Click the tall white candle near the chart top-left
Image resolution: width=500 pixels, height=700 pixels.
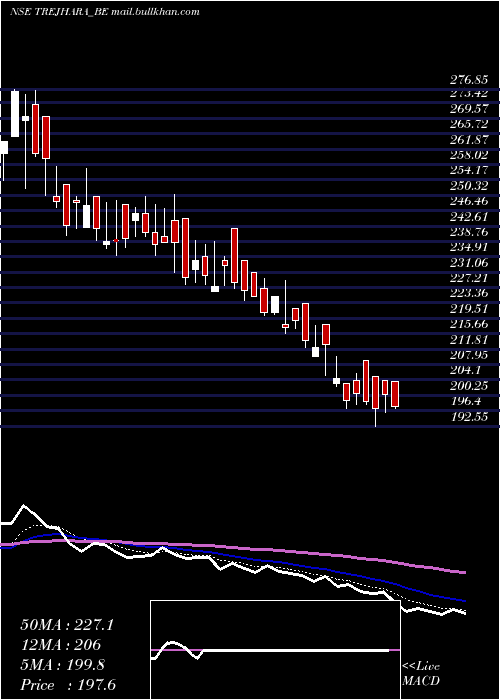click(x=15, y=114)
